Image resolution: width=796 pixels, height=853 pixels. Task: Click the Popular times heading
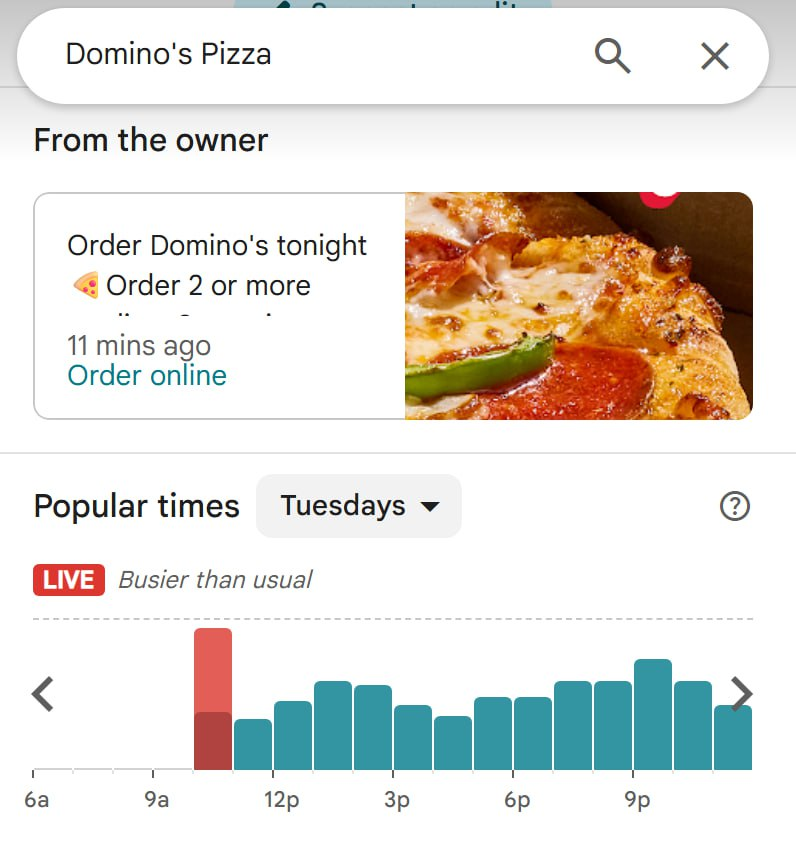click(x=137, y=506)
